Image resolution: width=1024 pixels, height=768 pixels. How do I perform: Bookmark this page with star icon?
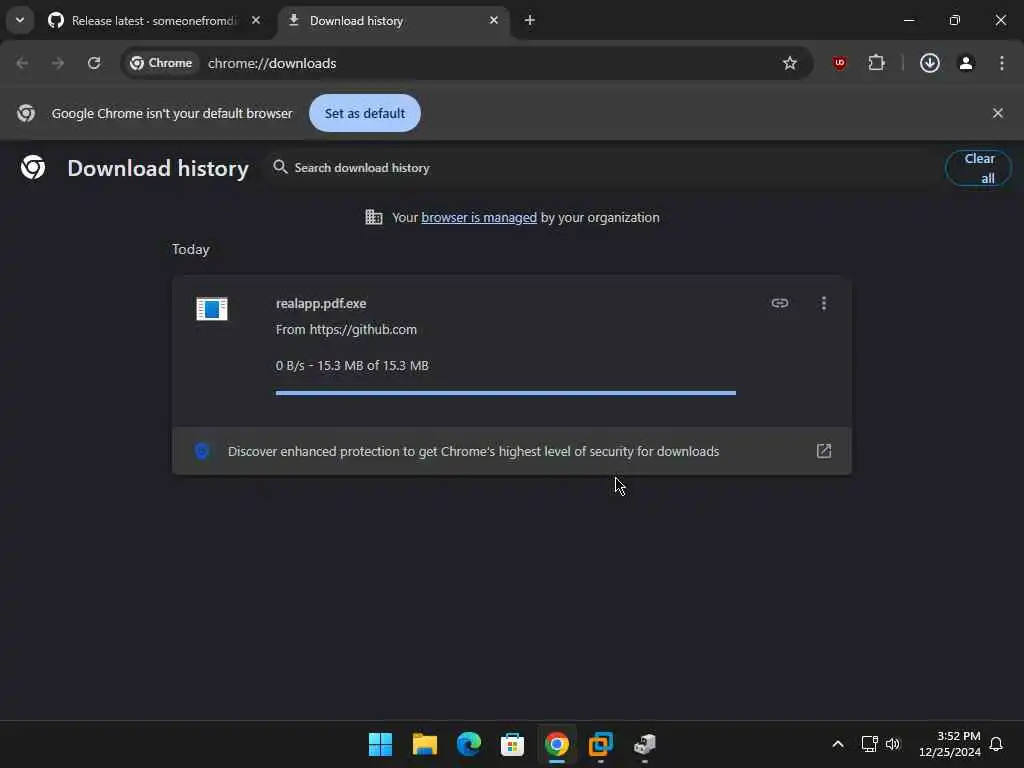790,63
